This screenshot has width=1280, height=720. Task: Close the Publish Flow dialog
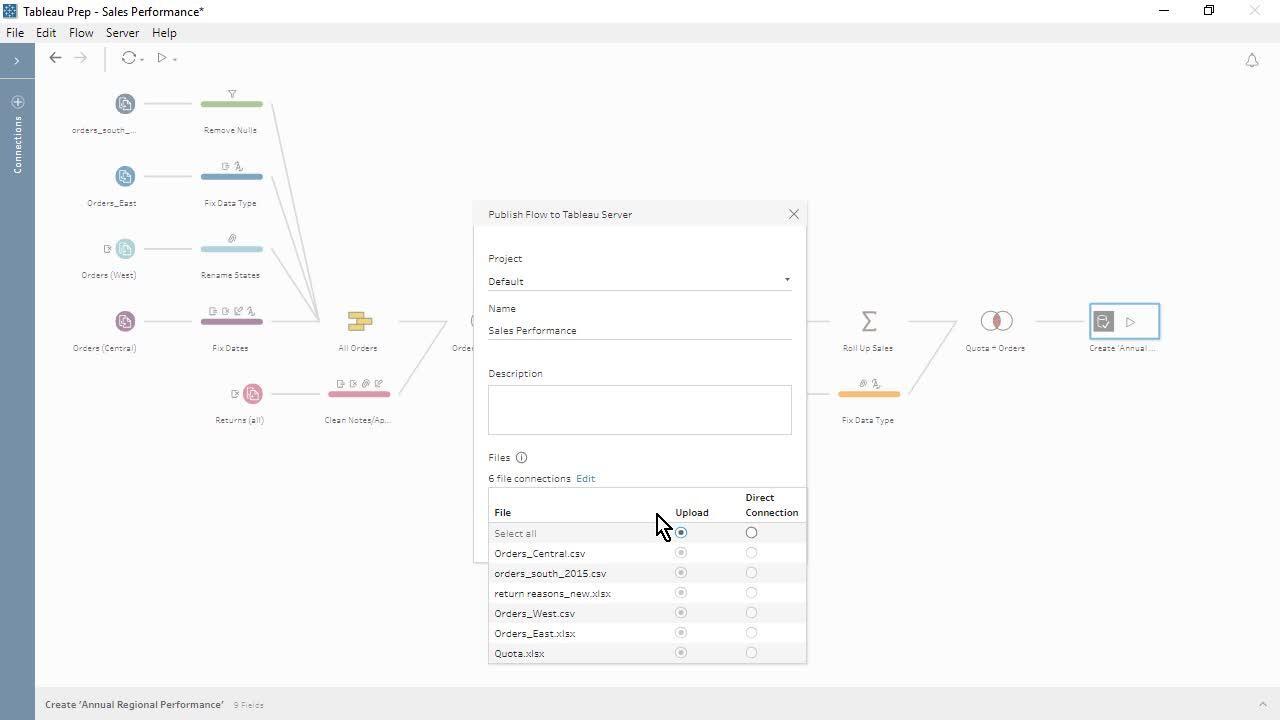[x=793, y=214]
